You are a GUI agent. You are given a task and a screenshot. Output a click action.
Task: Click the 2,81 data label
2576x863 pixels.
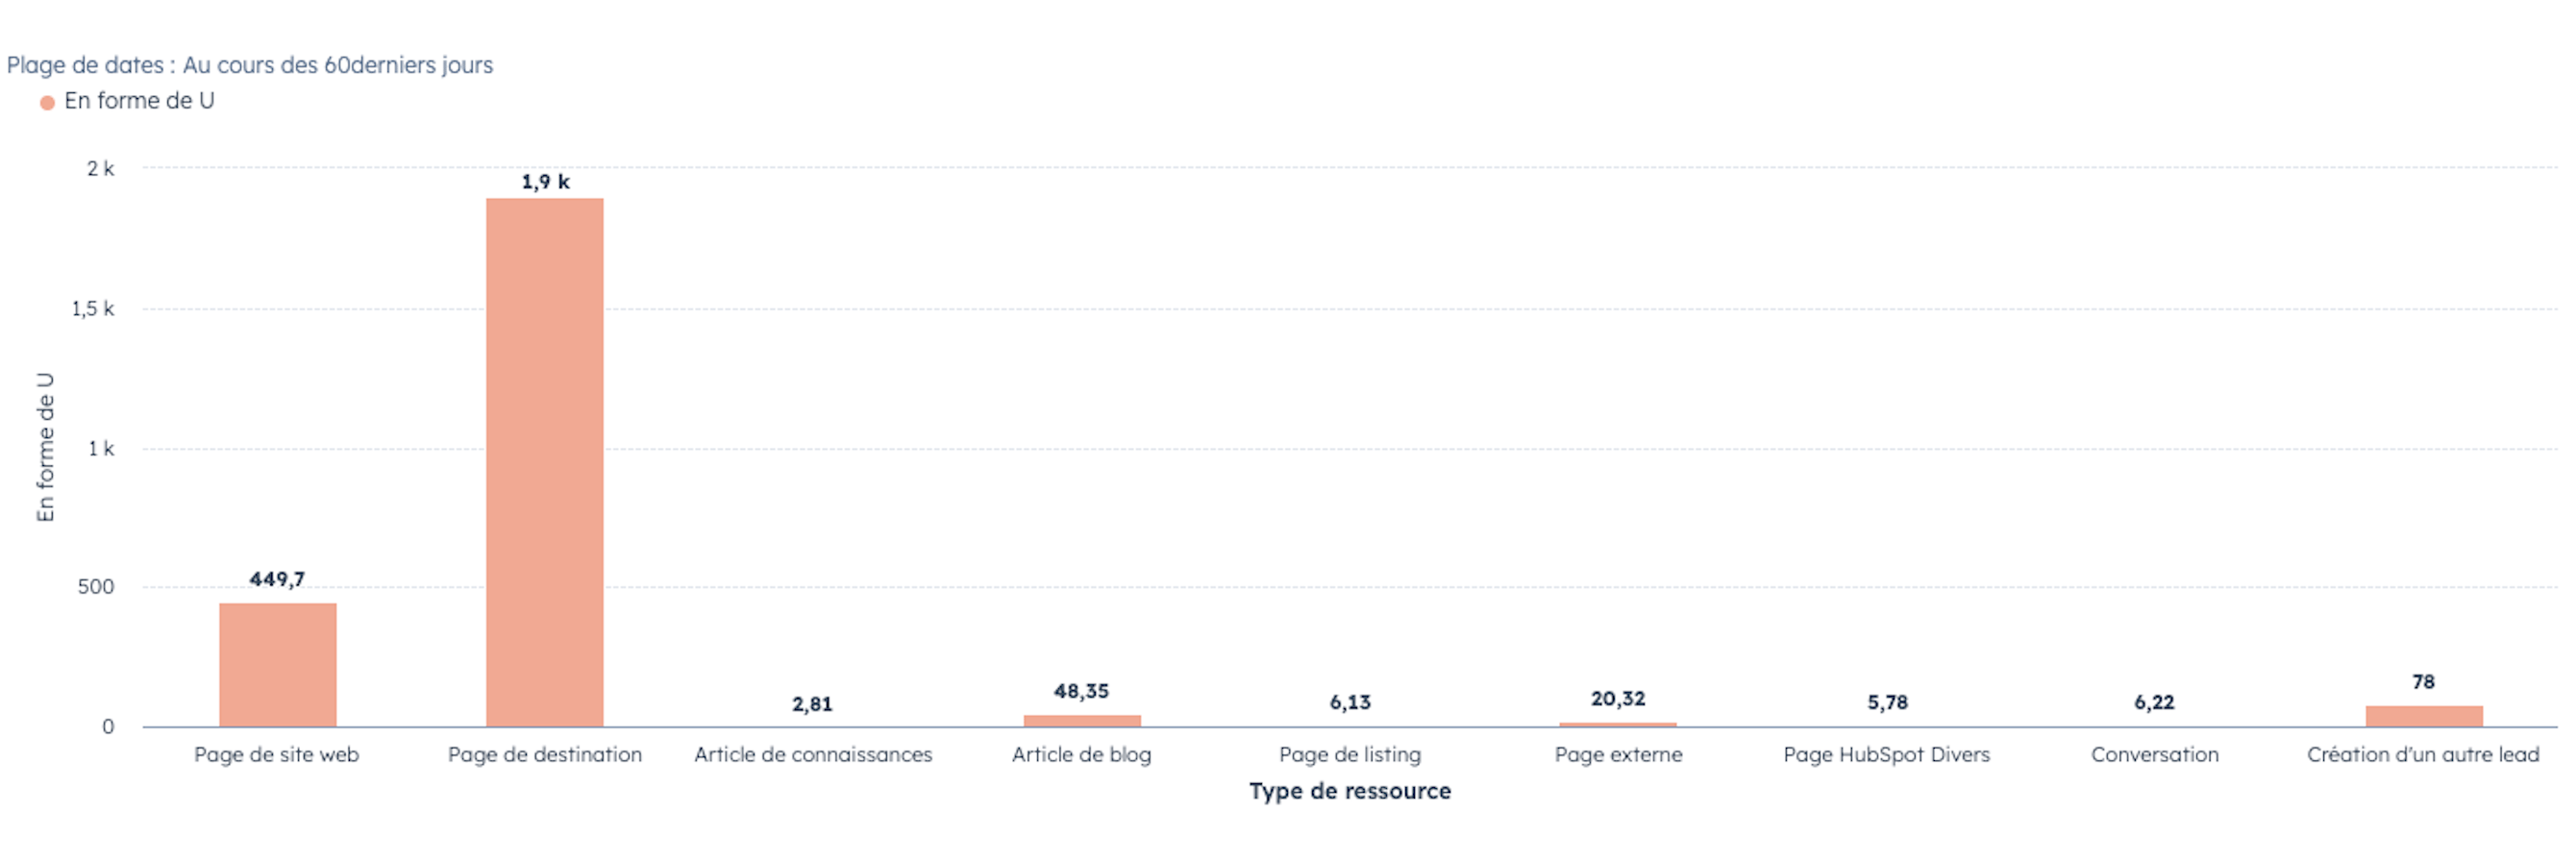pyautogui.click(x=812, y=704)
